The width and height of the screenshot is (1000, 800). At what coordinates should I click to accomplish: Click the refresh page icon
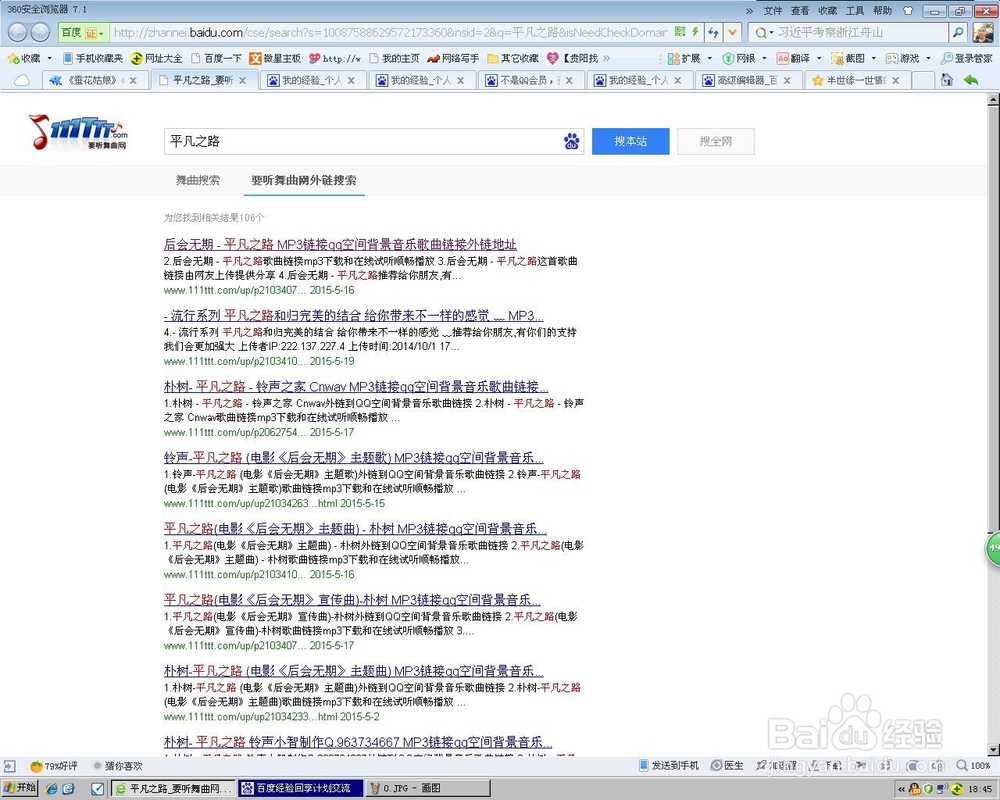pyautogui.click(x=712, y=31)
